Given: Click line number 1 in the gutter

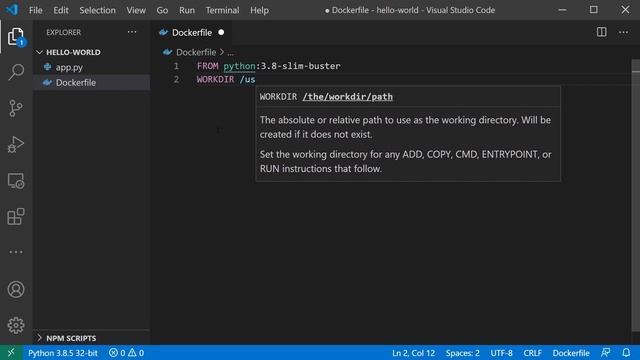Looking at the screenshot, I should pyautogui.click(x=176, y=66).
